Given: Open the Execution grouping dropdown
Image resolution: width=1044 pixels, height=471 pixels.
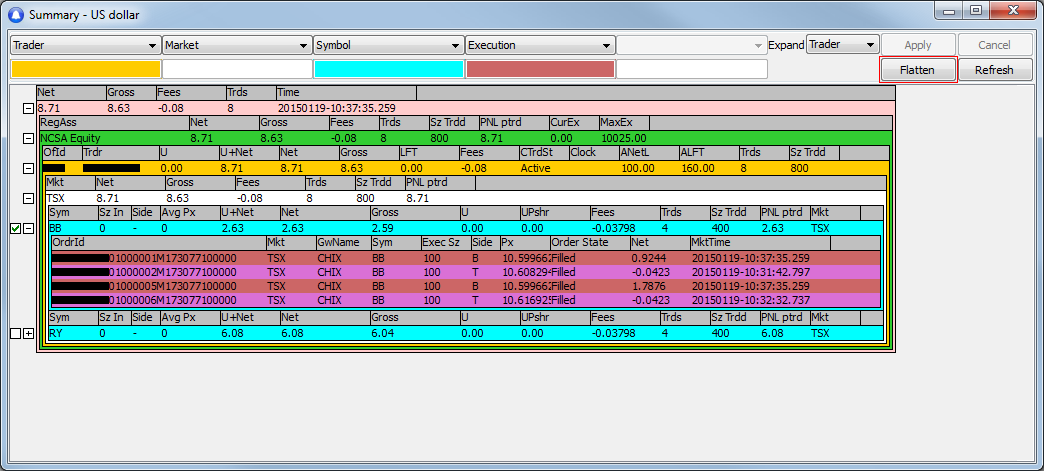Looking at the screenshot, I should pyautogui.click(x=606, y=46).
